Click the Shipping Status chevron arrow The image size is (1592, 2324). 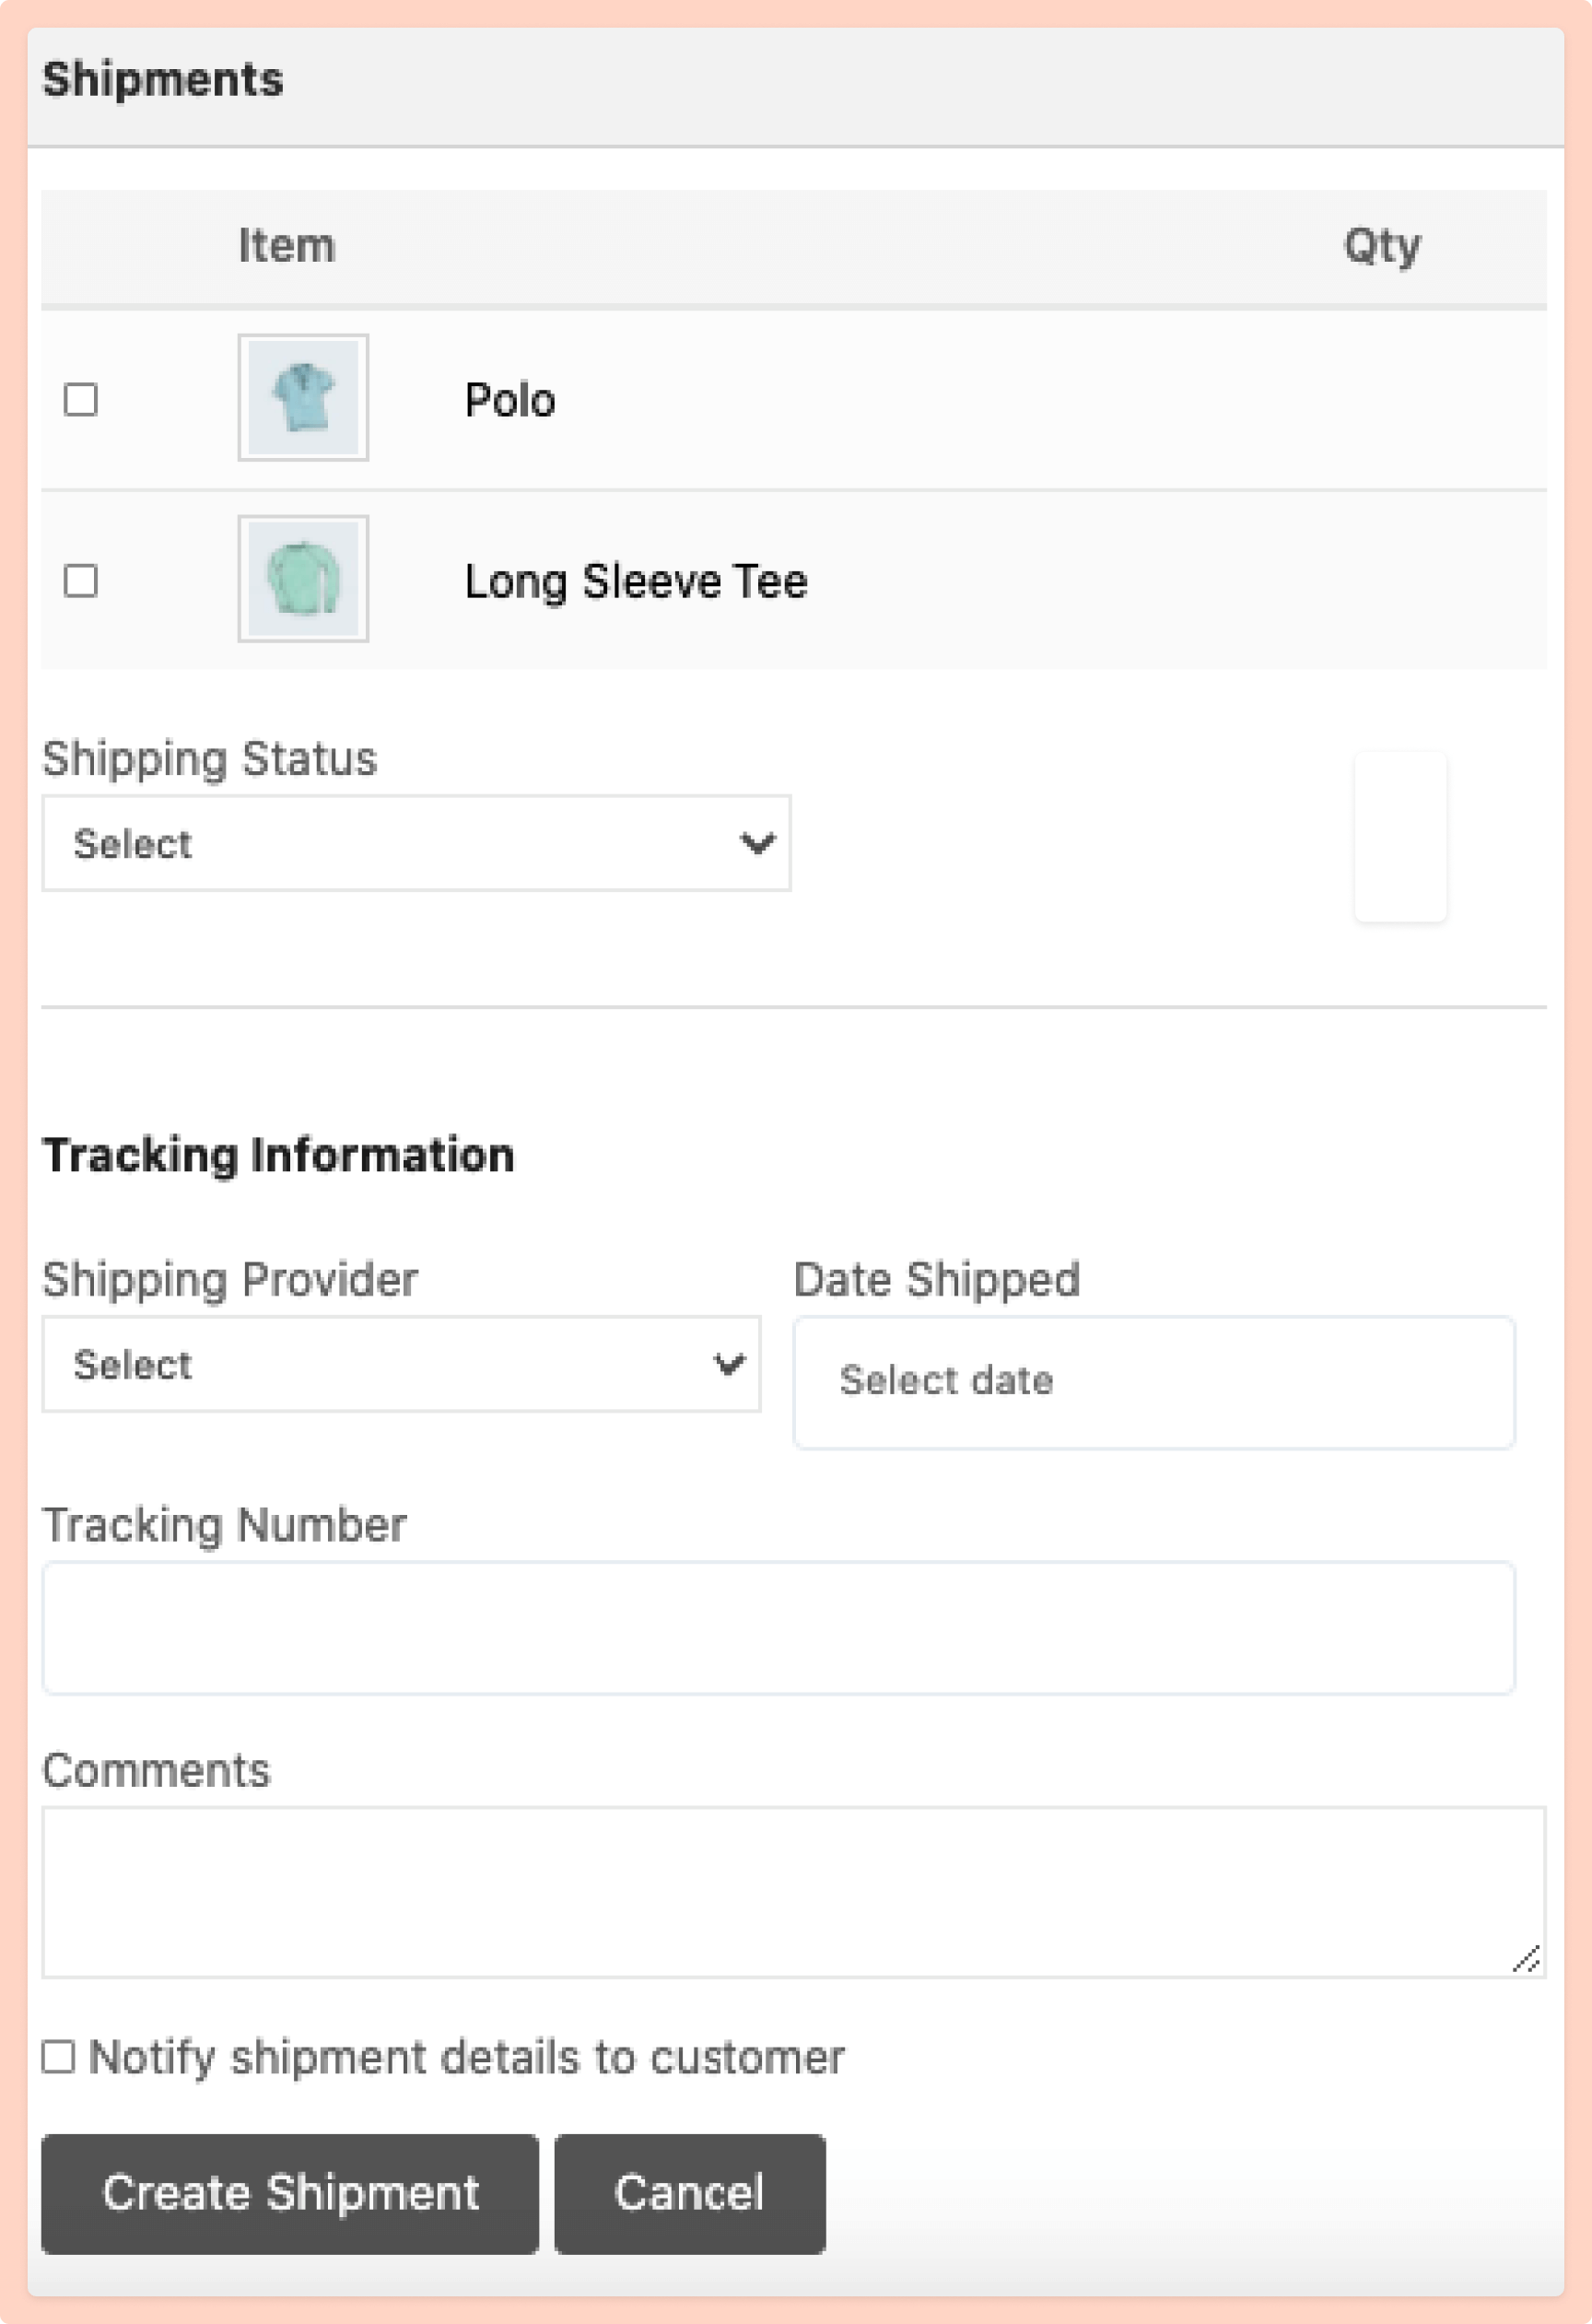coord(757,843)
